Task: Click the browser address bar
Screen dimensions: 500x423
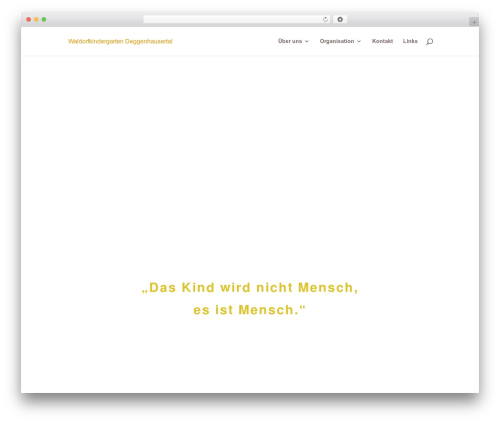Action: pyautogui.click(x=237, y=19)
